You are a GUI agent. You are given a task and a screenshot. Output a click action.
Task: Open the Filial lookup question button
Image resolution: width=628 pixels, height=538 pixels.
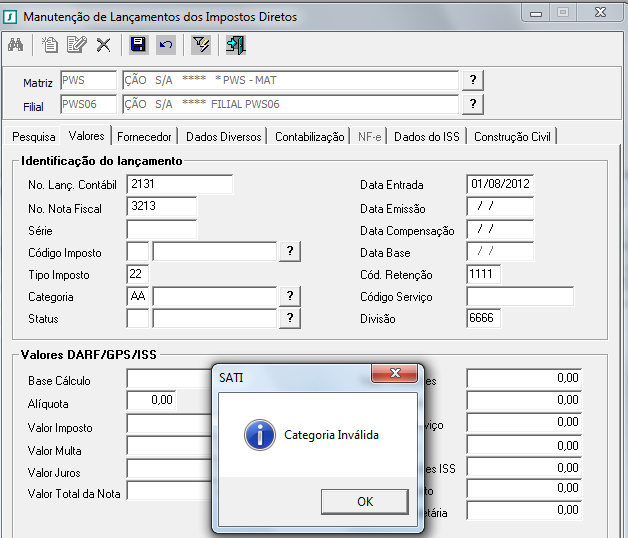click(x=472, y=104)
